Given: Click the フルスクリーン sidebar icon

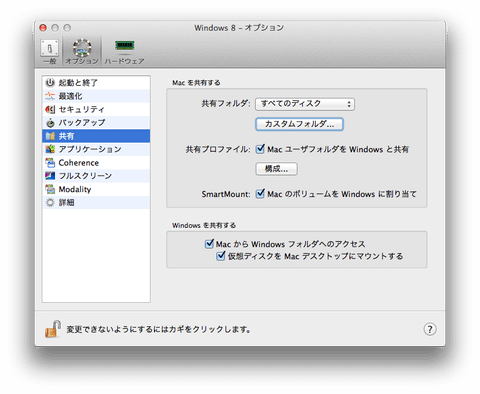Looking at the screenshot, I should click(x=50, y=176).
